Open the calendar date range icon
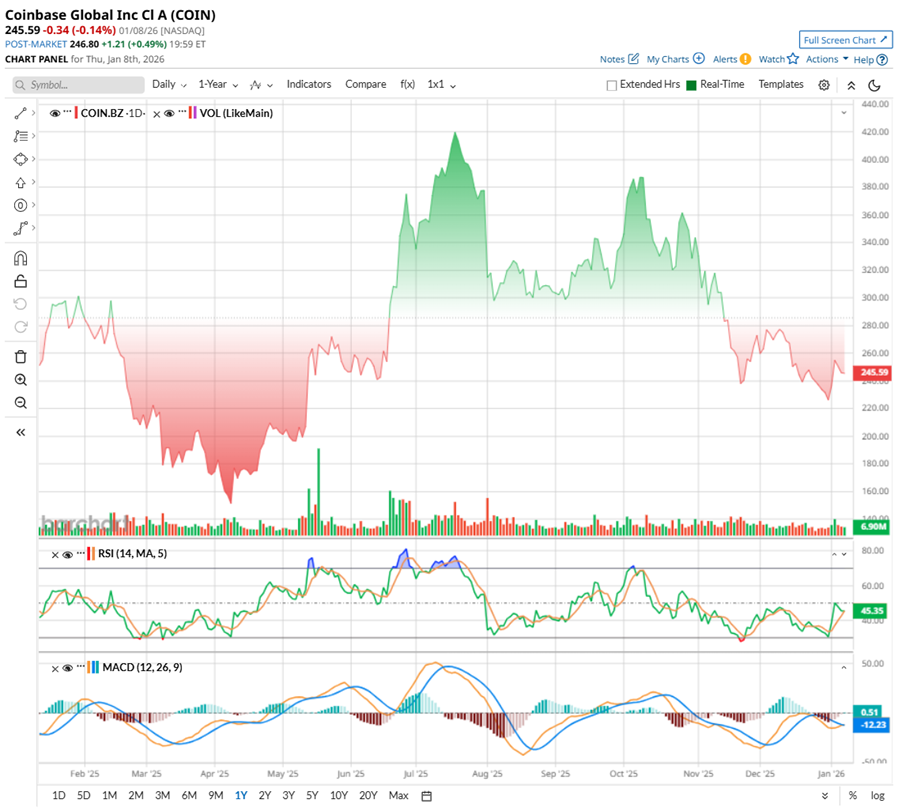902x811 pixels. pos(426,796)
